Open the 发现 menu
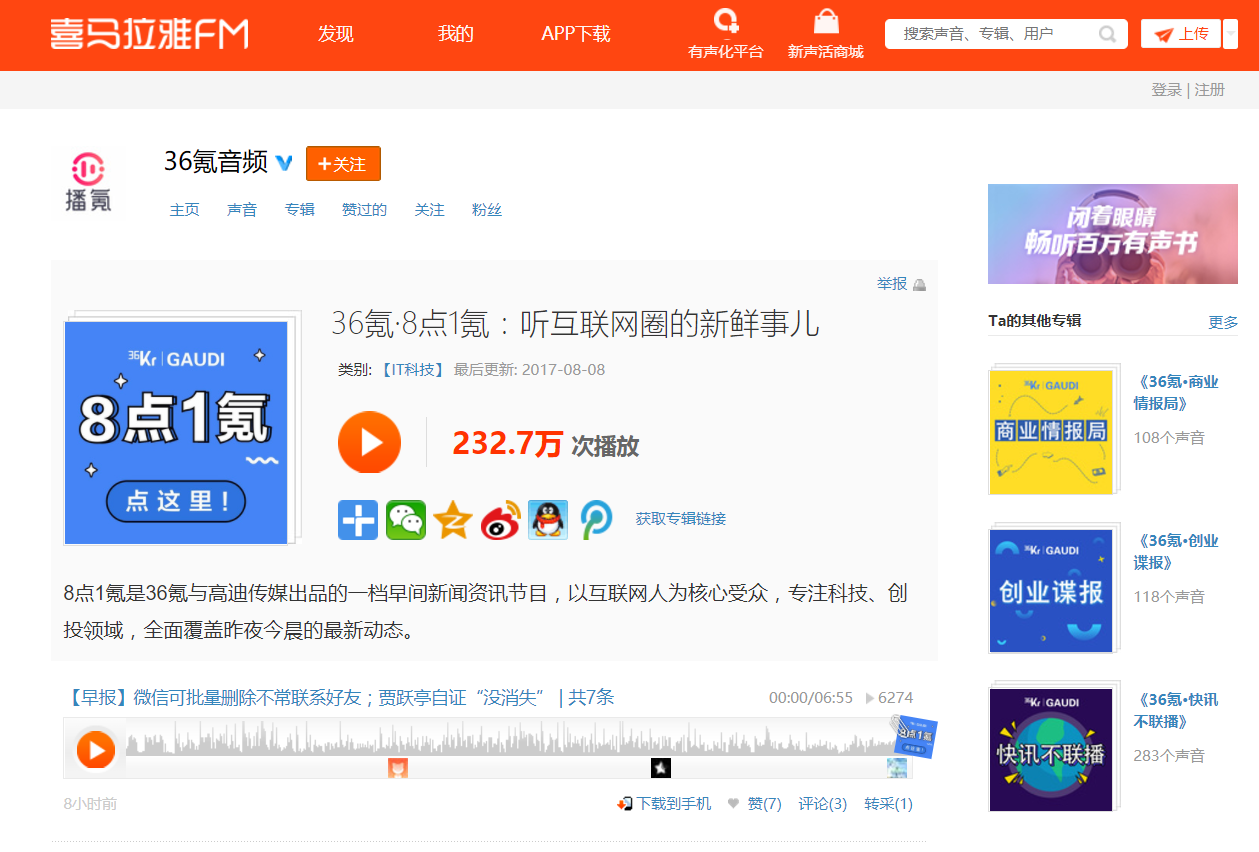1259x852 pixels. coord(336,34)
